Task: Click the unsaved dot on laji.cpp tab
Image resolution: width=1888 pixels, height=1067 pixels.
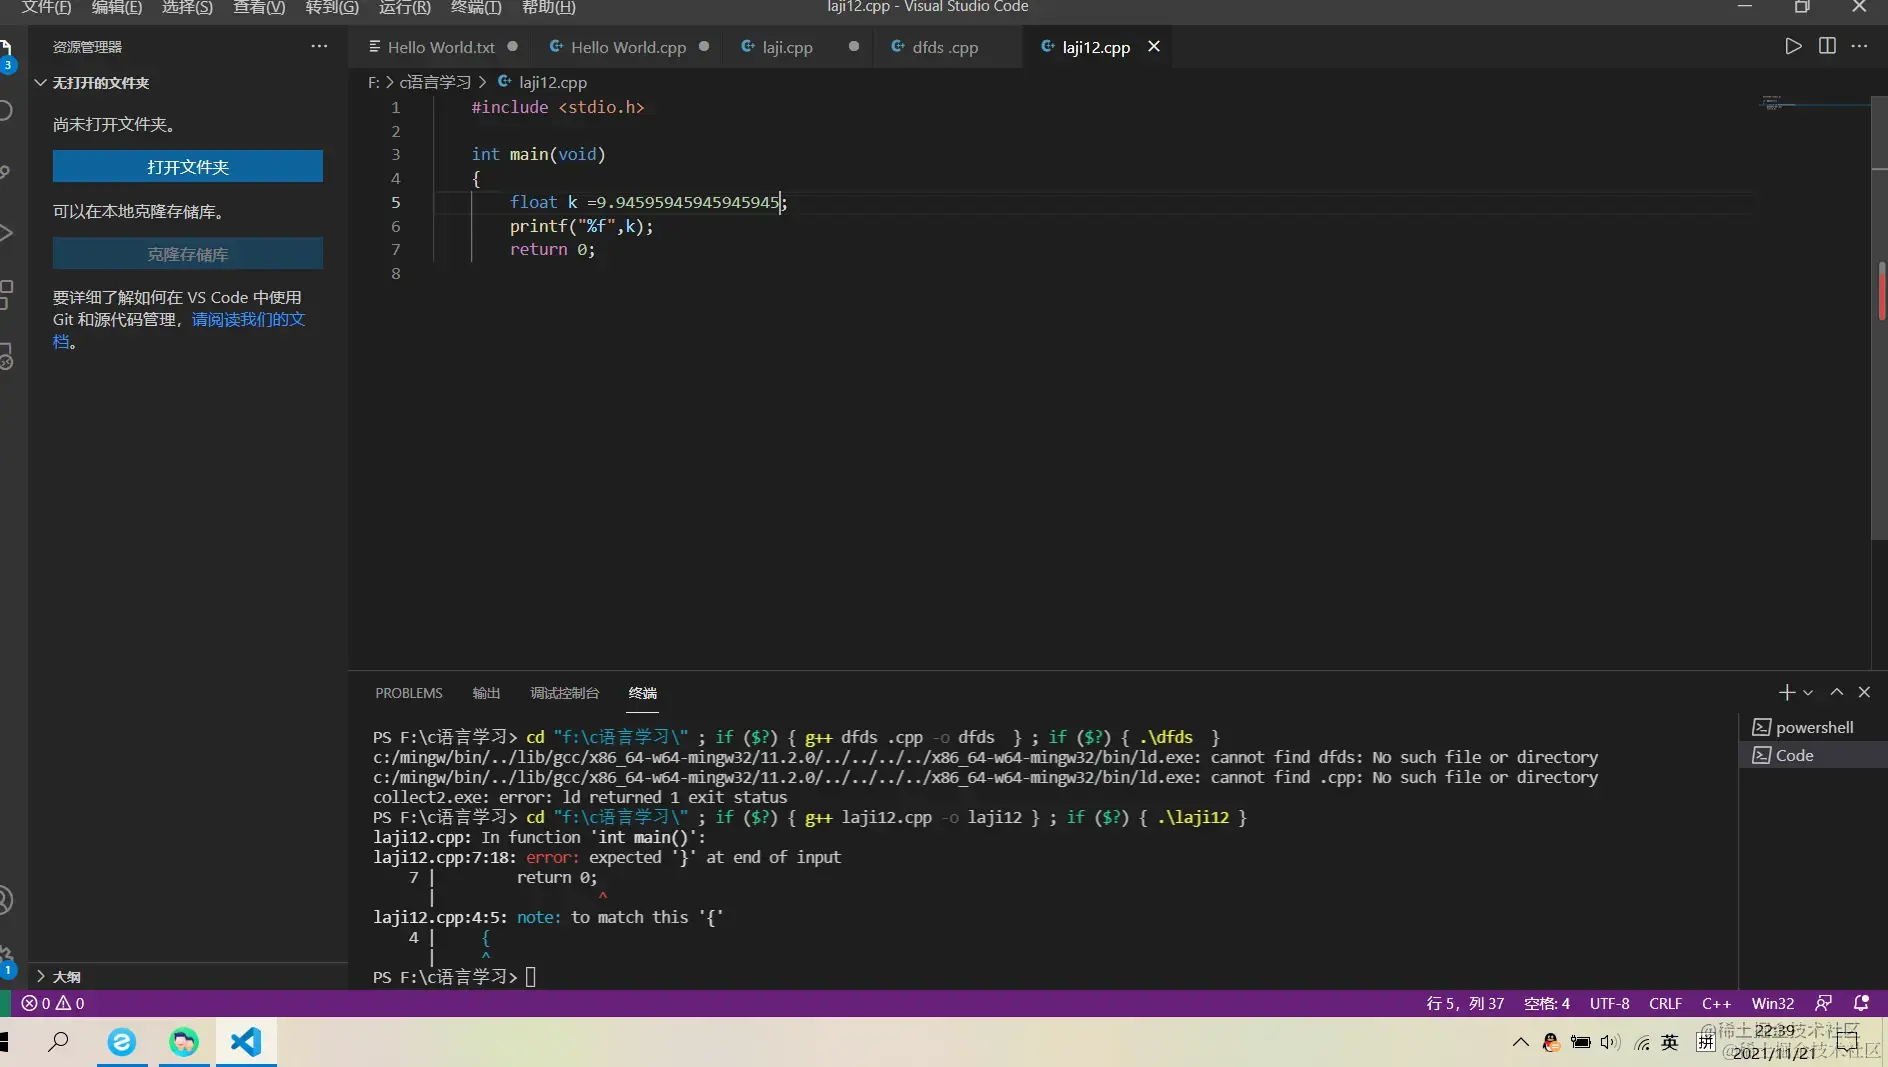Action: pyautogui.click(x=854, y=46)
